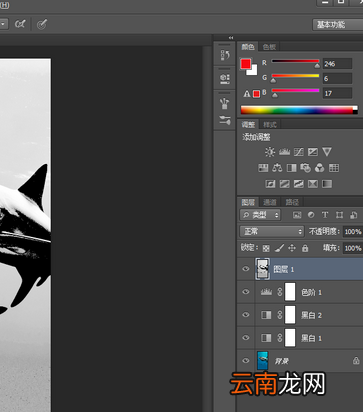This screenshot has height=412, width=363.
Task: Click the out-of-gamut warning triangle
Action: click(247, 94)
